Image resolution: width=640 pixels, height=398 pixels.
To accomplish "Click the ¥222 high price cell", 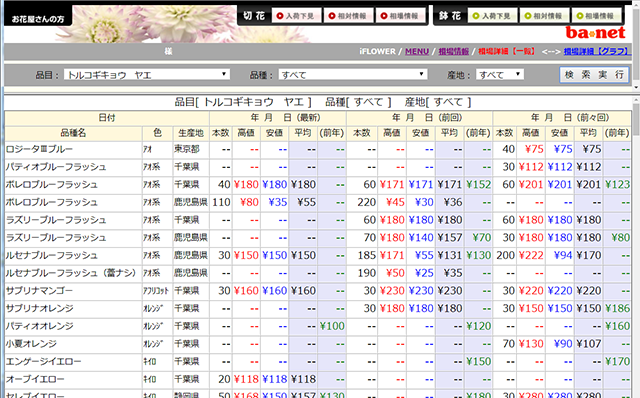I will click(531, 255).
